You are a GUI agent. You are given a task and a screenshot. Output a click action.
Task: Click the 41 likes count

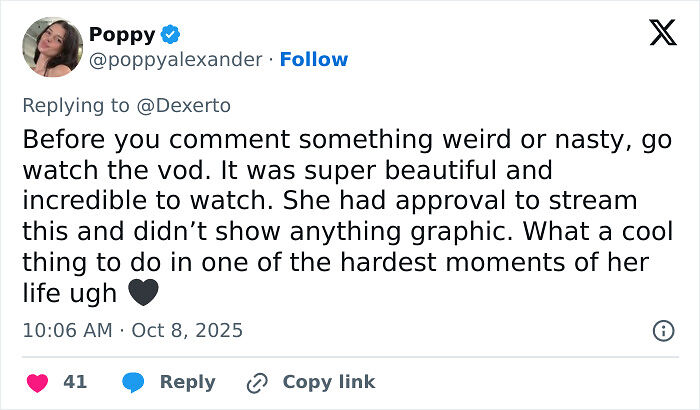[74, 382]
